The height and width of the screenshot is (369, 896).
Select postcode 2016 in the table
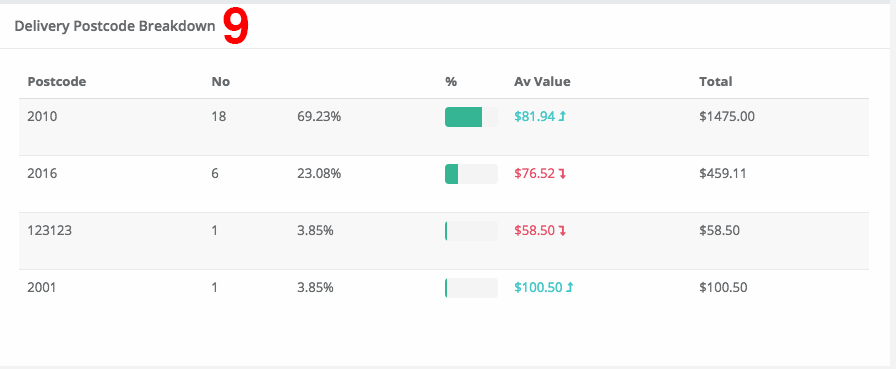(x=42, y=174)
